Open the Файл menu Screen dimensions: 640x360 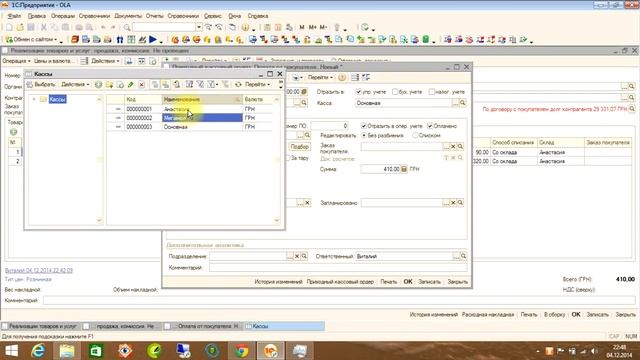14,16
